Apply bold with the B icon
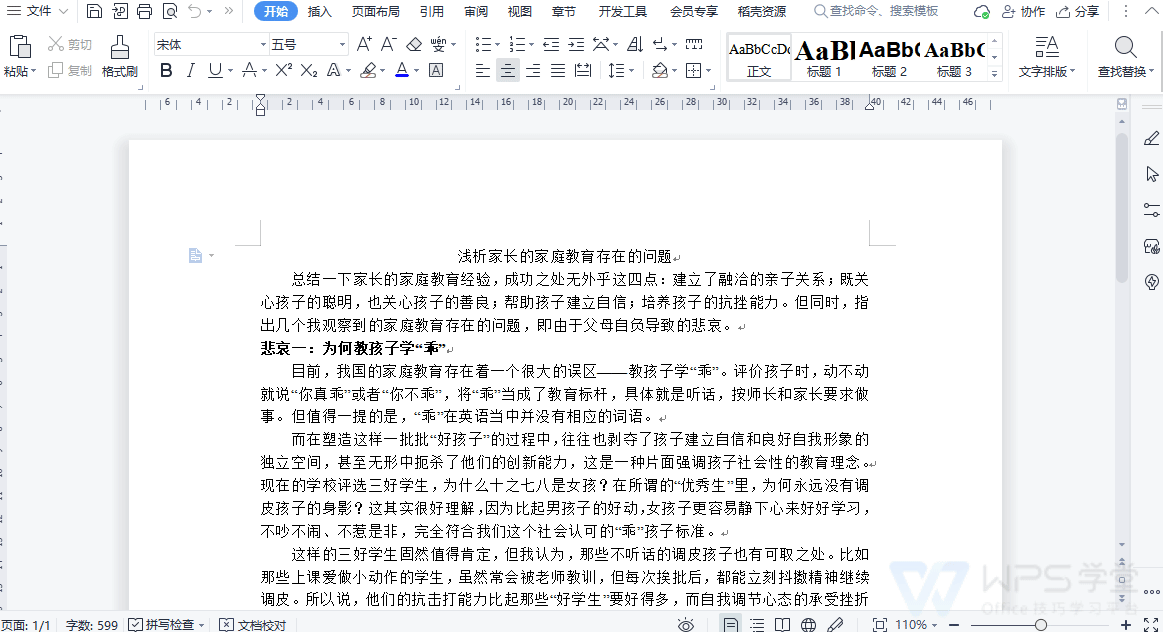The width and height of the screenshot is (1163, 632). point(166,70)
